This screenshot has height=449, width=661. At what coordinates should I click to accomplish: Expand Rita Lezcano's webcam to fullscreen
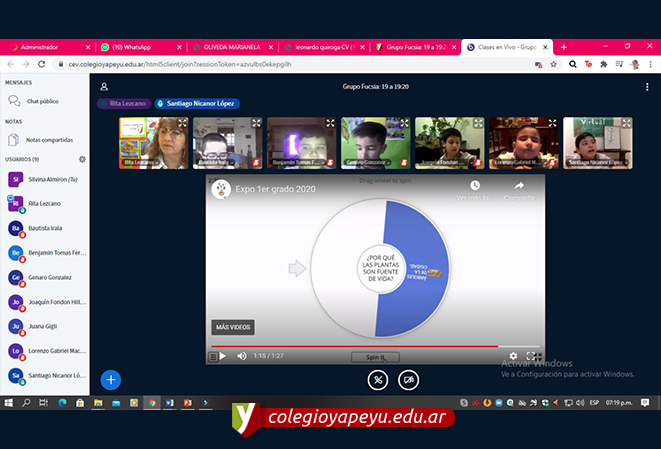click(x=184, y=124)
